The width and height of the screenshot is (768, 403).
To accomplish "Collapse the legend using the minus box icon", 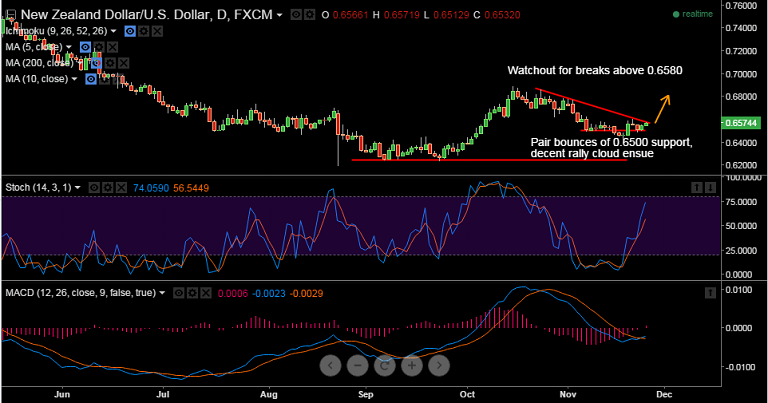I will pos(10,15).
